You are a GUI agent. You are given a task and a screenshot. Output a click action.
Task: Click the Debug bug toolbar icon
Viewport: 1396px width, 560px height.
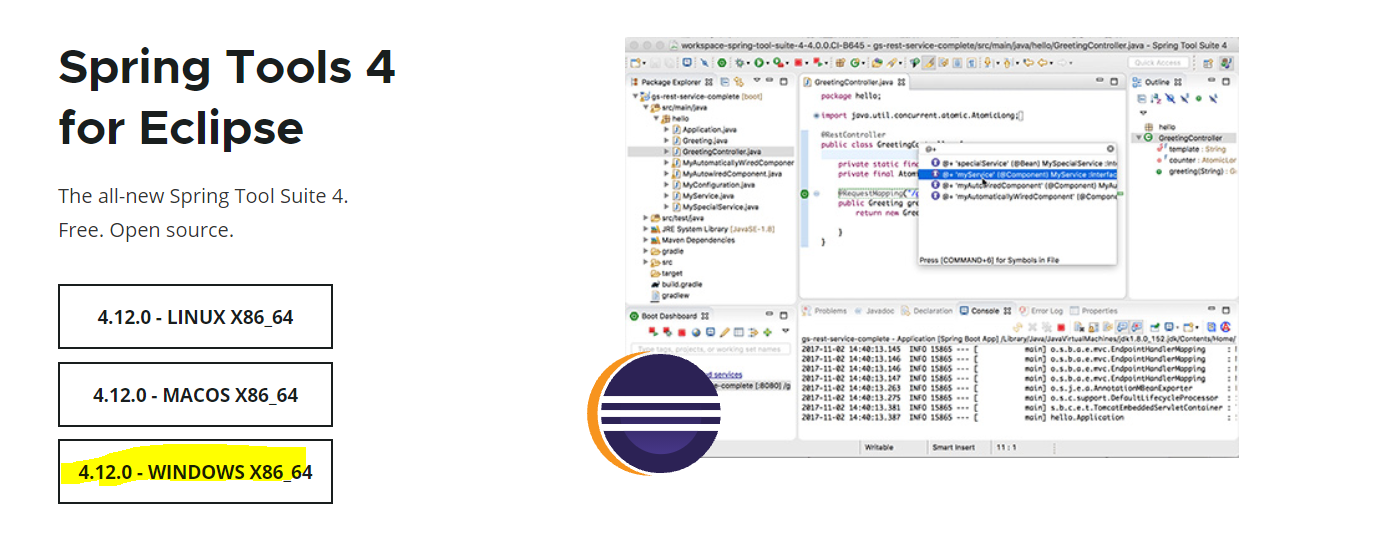pyautogui.click(x=737, y=63)
